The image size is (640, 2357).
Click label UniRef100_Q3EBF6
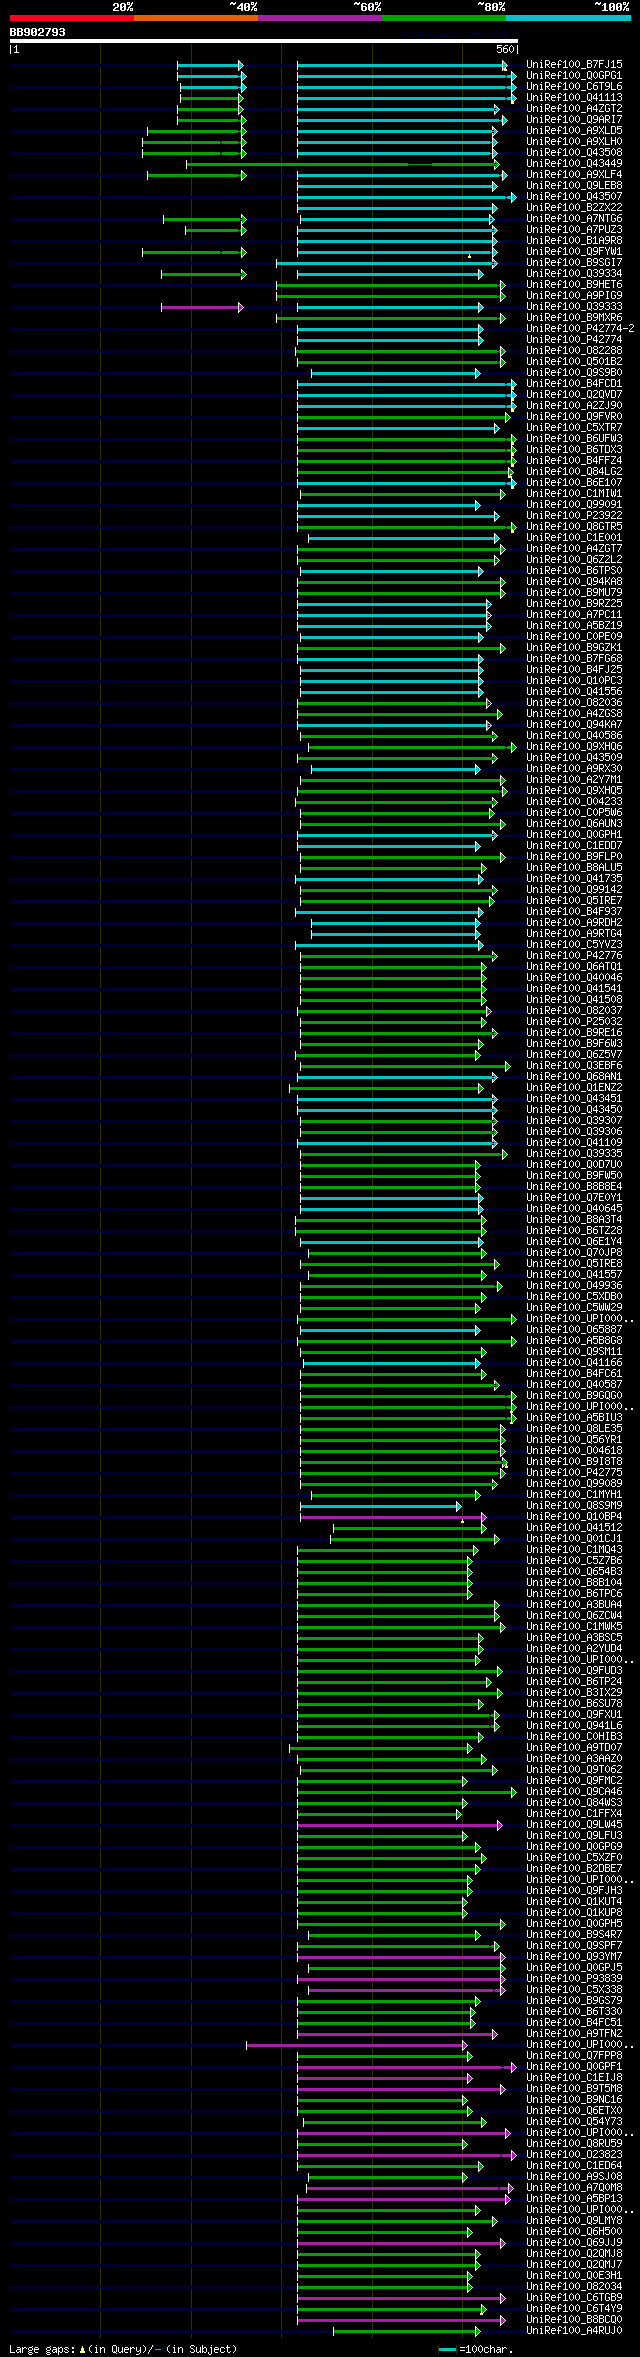coord(574,1065)
